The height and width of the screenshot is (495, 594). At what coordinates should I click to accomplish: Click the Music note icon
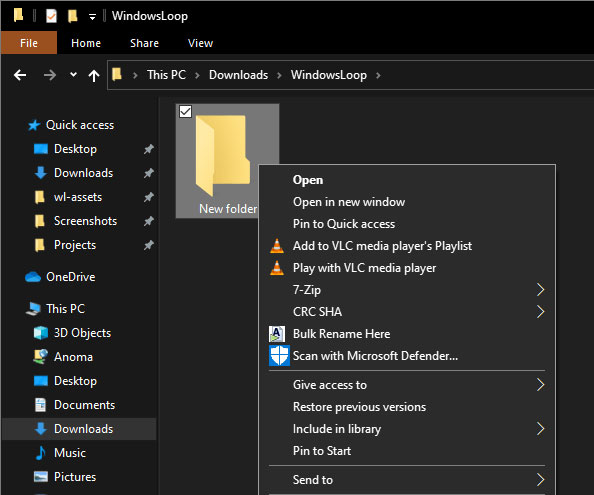pyautogui.click(x=40, y=453)
